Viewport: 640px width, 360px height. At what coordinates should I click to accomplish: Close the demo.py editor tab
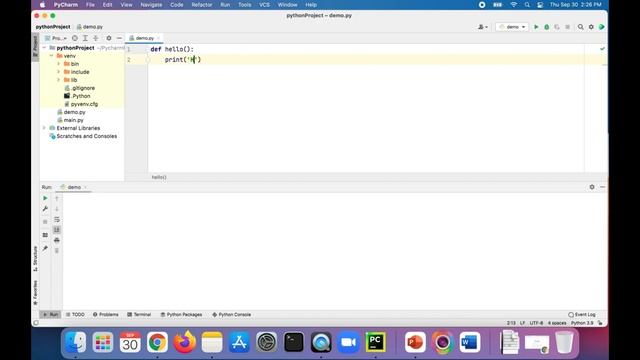coord(159,38)
